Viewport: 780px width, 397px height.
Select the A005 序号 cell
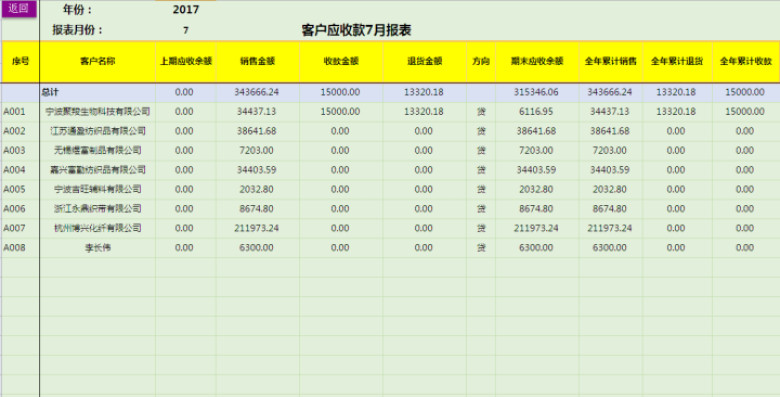pos(20,190)
